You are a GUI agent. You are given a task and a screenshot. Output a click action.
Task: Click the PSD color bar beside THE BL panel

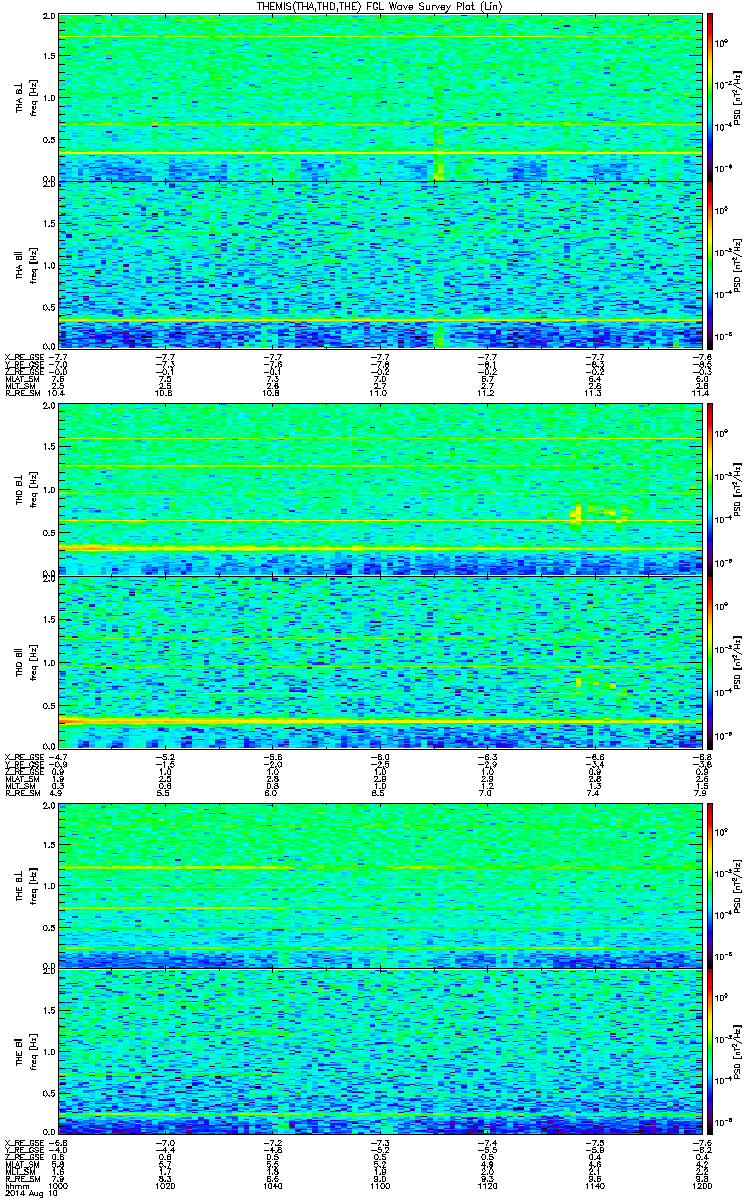pos(711,885)
